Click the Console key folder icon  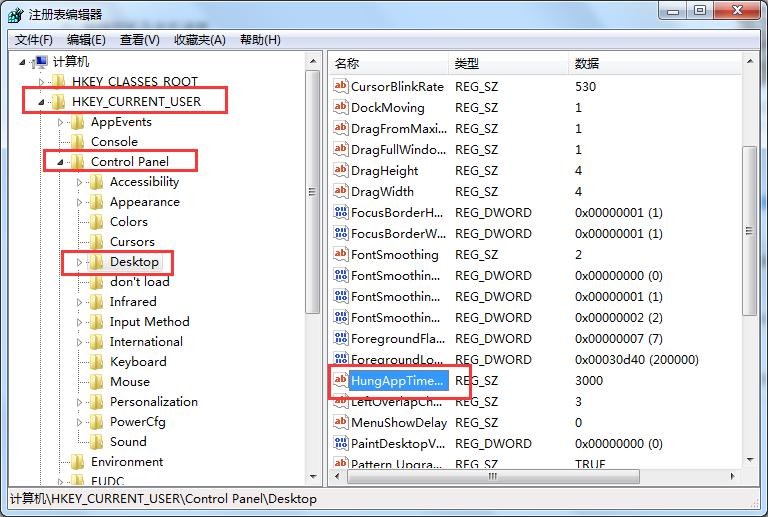click(78, 141)
